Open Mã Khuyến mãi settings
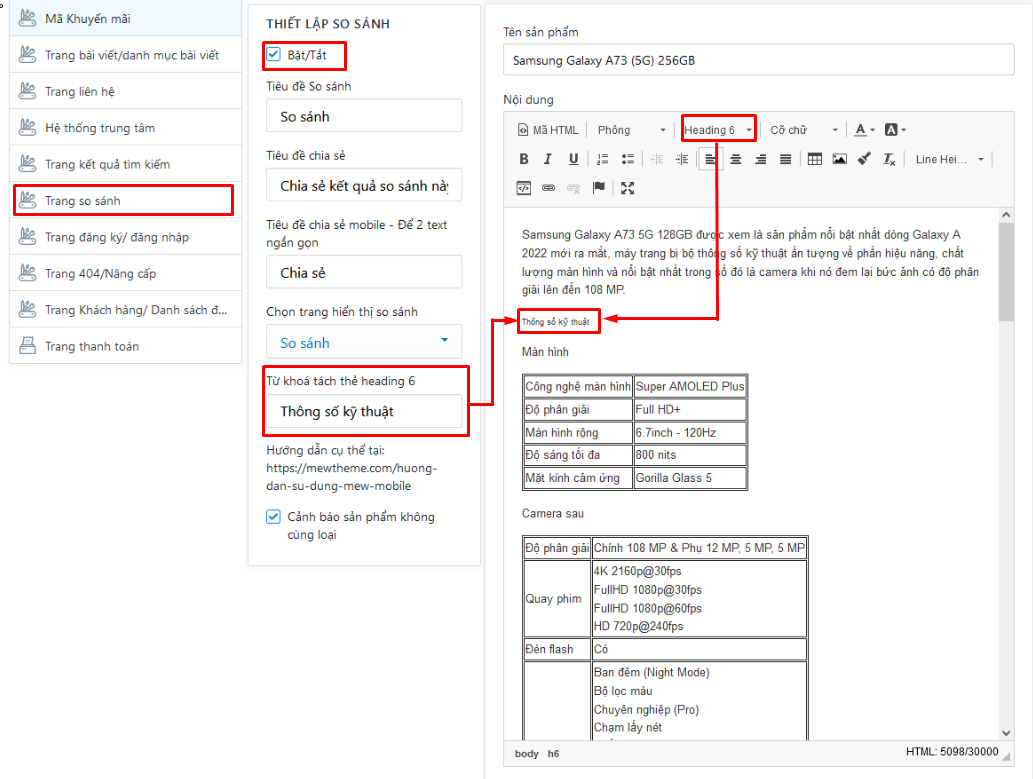Screen dimensions: 1033x779 click(125, 18)
